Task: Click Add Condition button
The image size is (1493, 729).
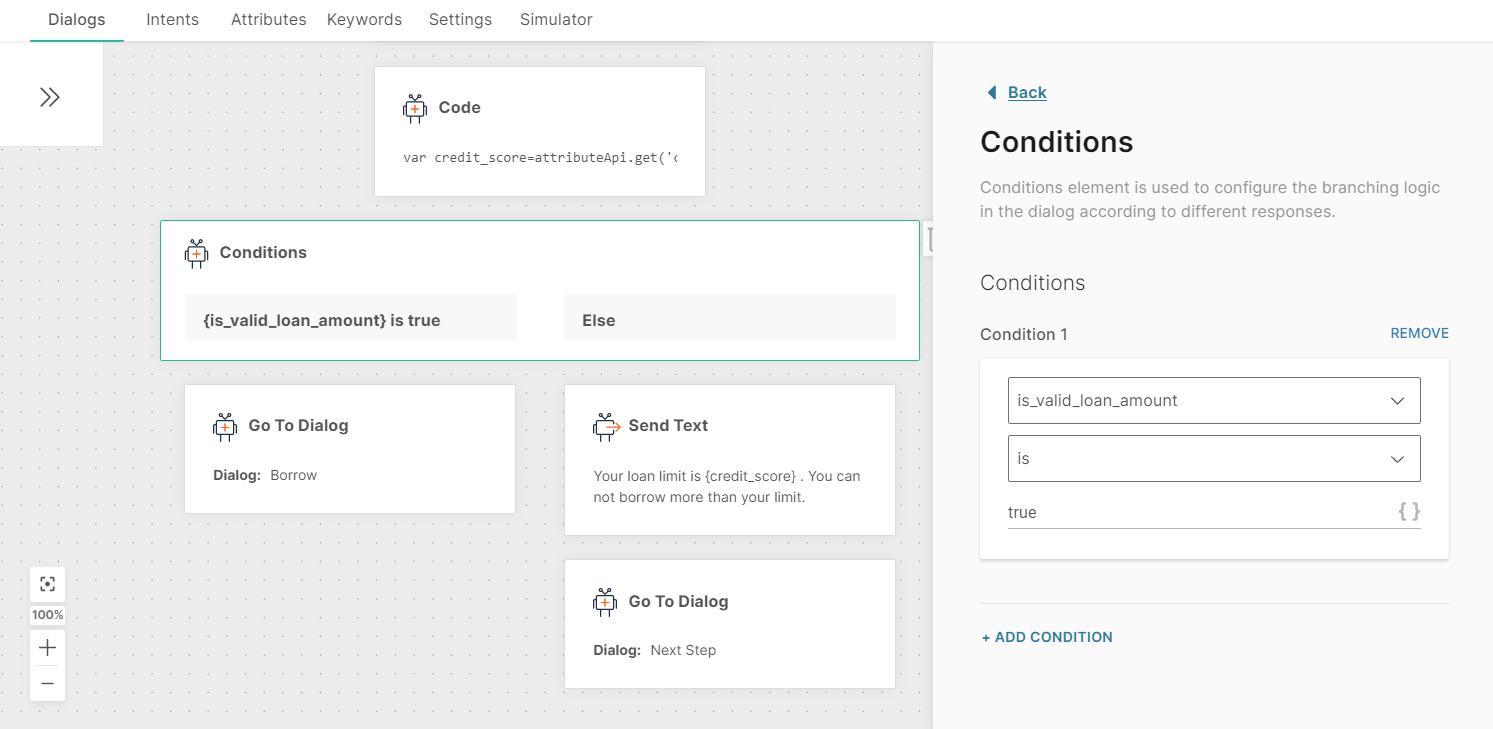Action: pos(1047,637)
